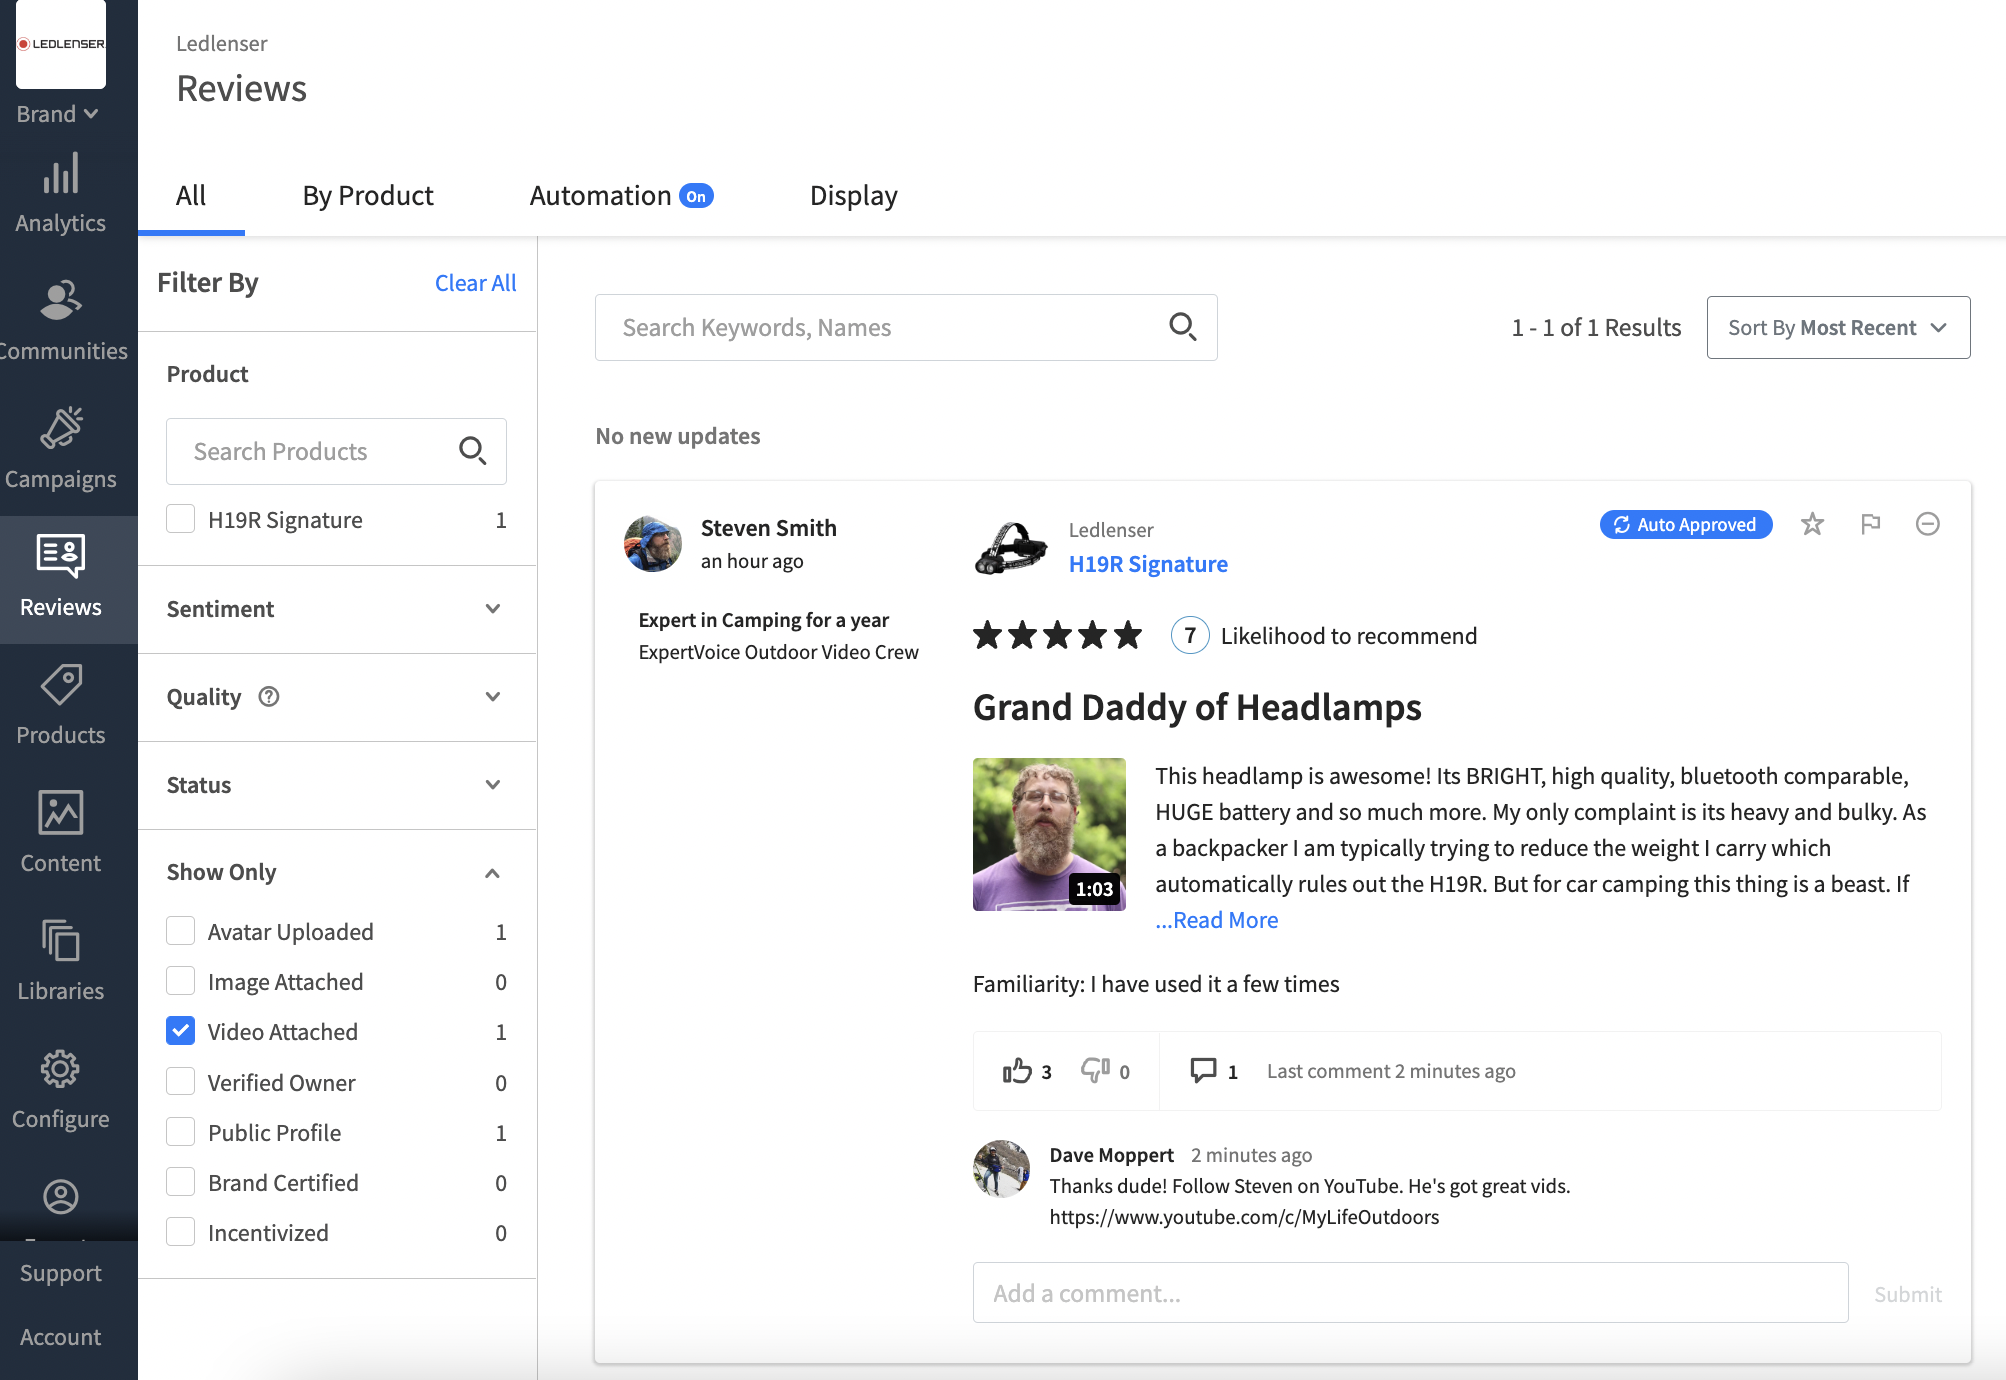Switch to the By Product tab

pyautogui.click(x=368, y=196)
